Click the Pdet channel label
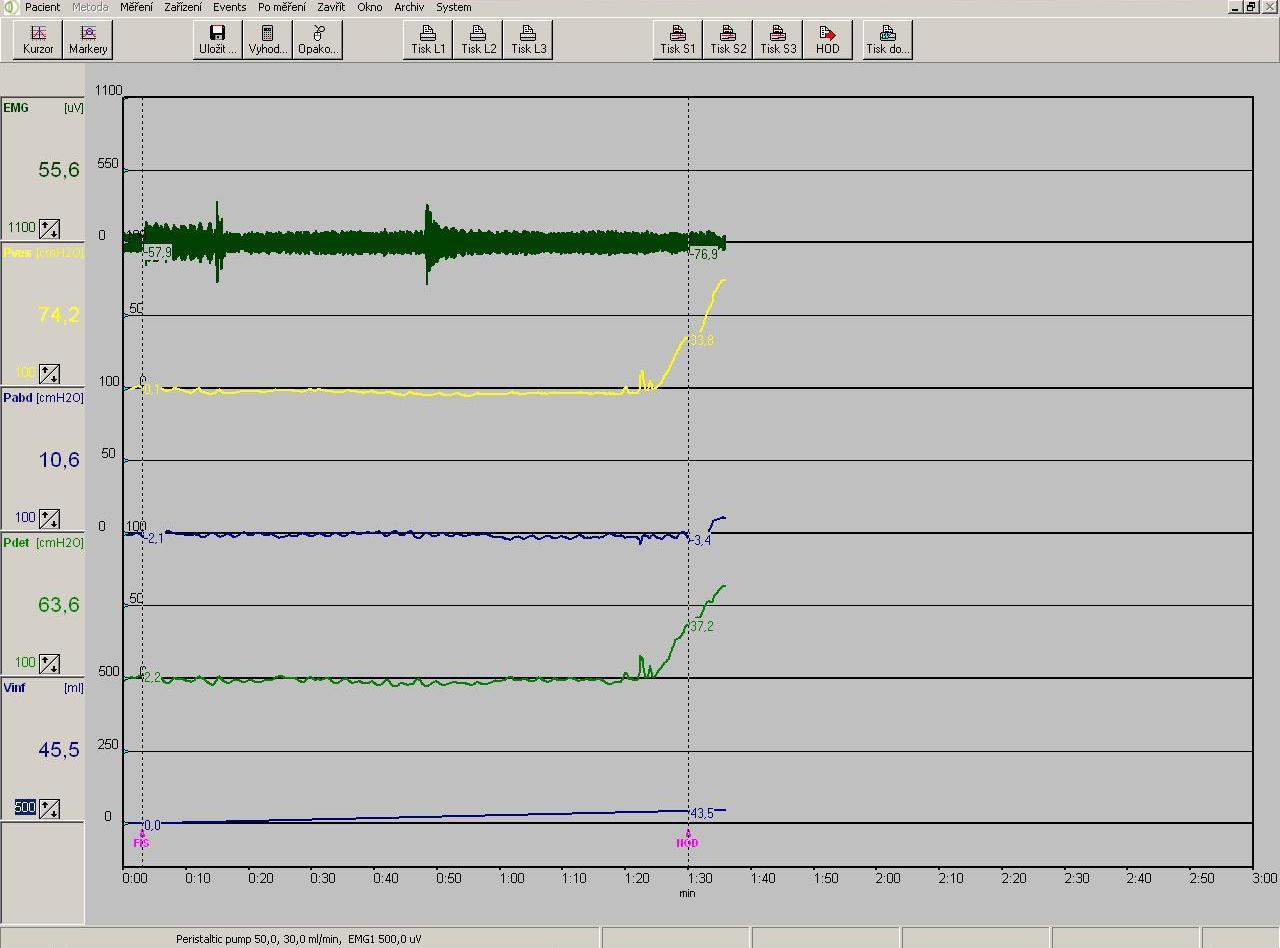The height and width of the screenshot is (948, 1280). click(16, 543)
